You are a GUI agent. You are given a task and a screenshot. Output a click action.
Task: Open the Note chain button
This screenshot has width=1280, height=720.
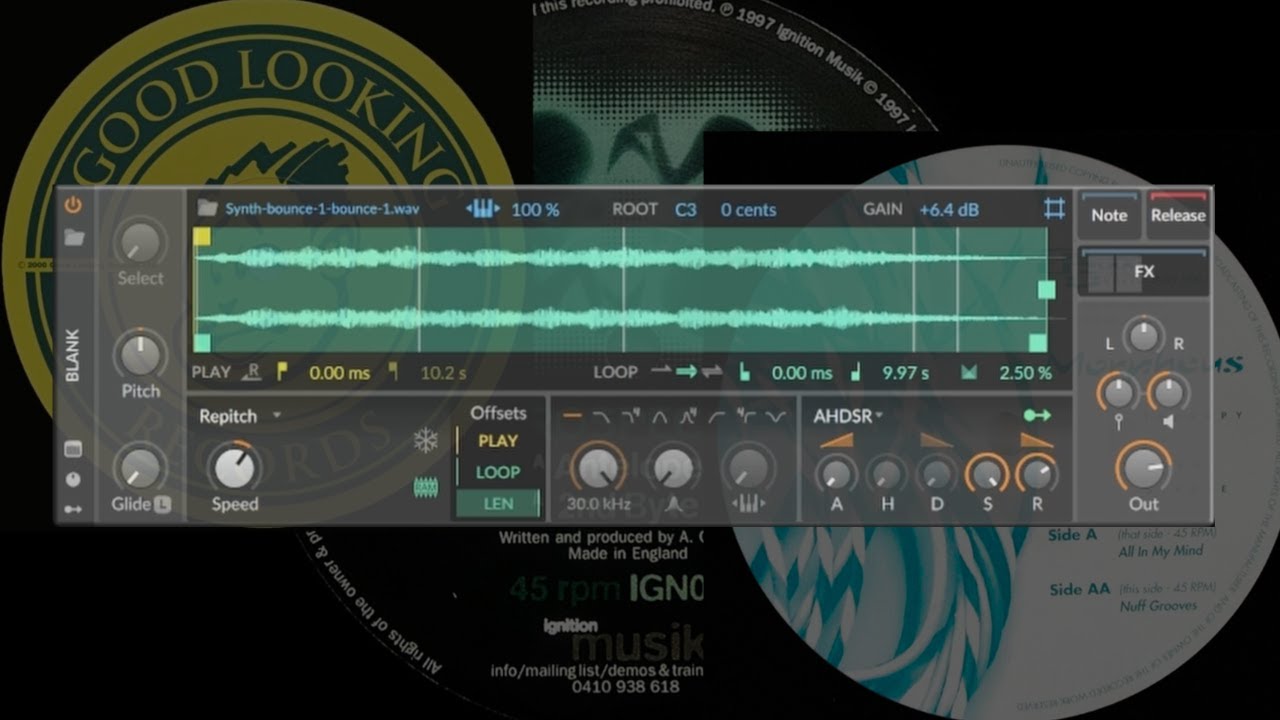pyautogui.click(x=1110, y=215)
